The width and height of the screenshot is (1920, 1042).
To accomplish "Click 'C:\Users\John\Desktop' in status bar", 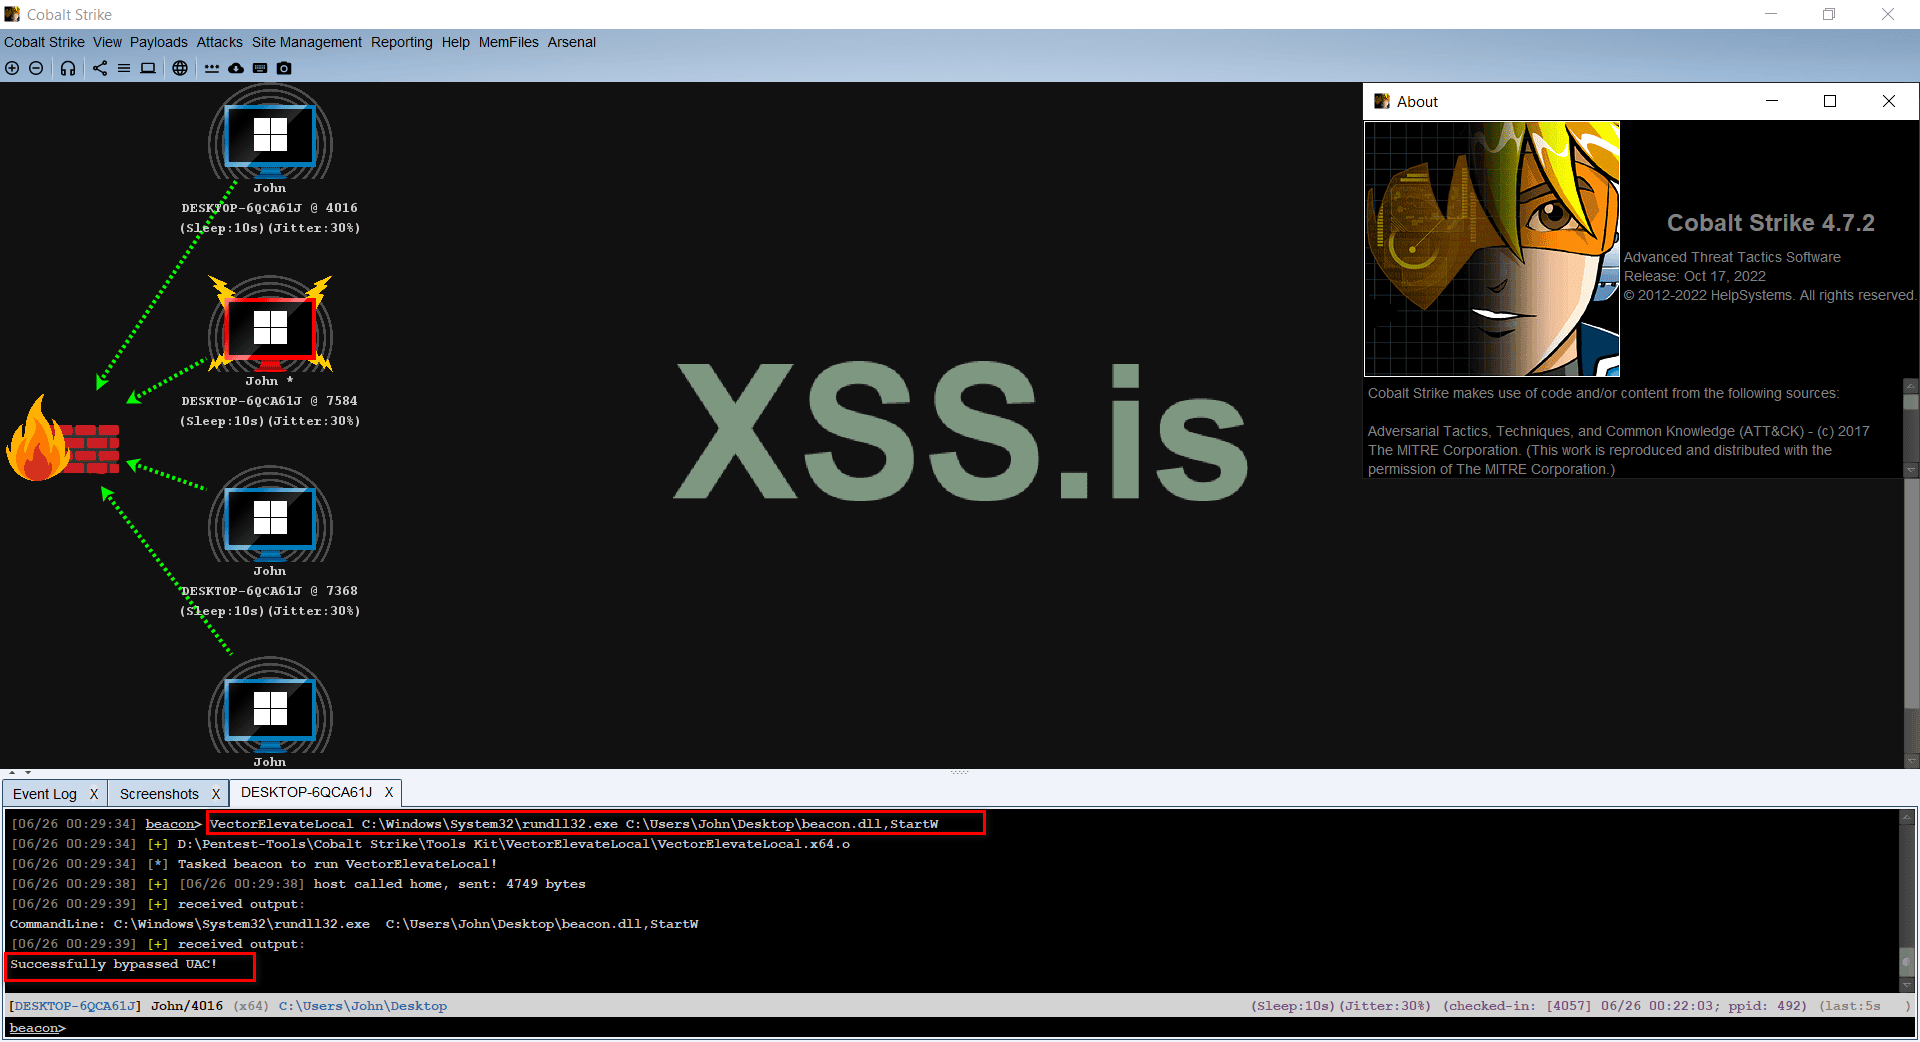I will pos(363,1006).
